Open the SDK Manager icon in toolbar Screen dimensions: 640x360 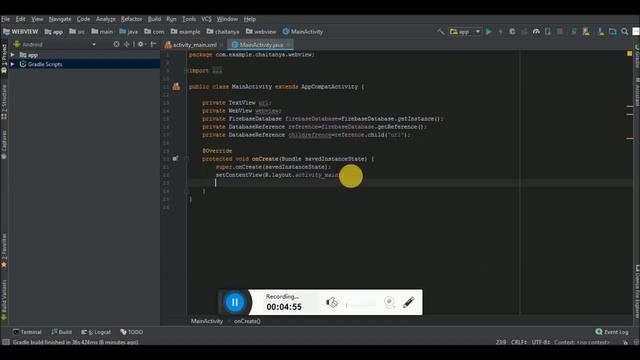[x=601, y=31]
